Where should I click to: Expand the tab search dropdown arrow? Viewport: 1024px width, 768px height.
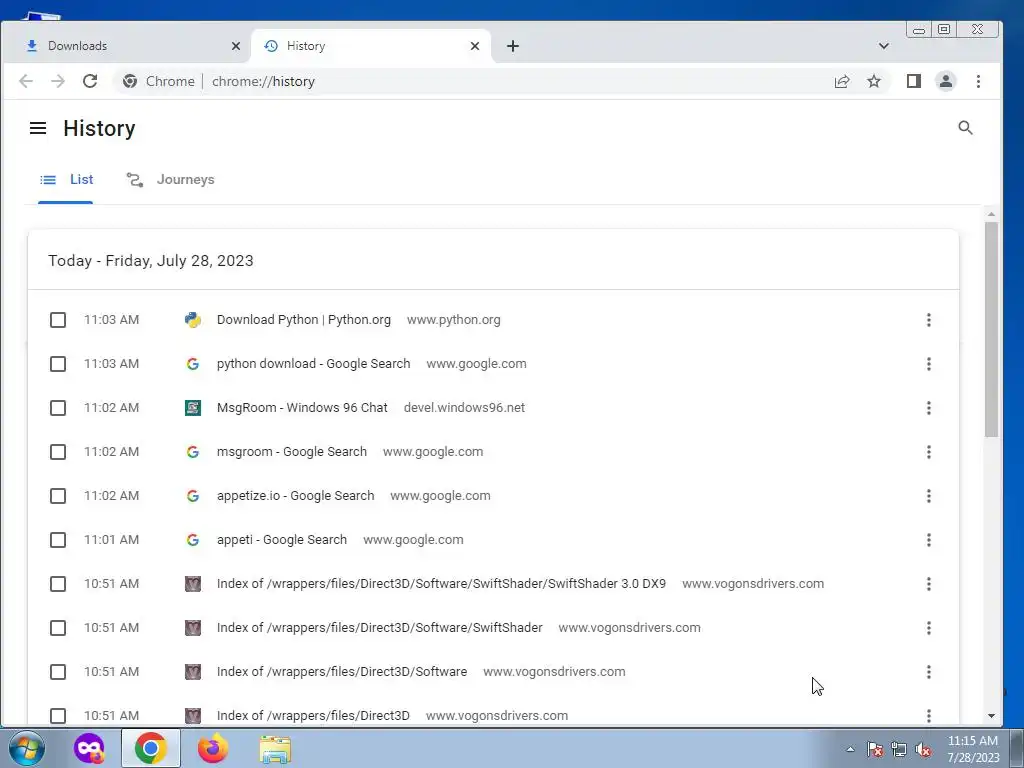[884, 46]
